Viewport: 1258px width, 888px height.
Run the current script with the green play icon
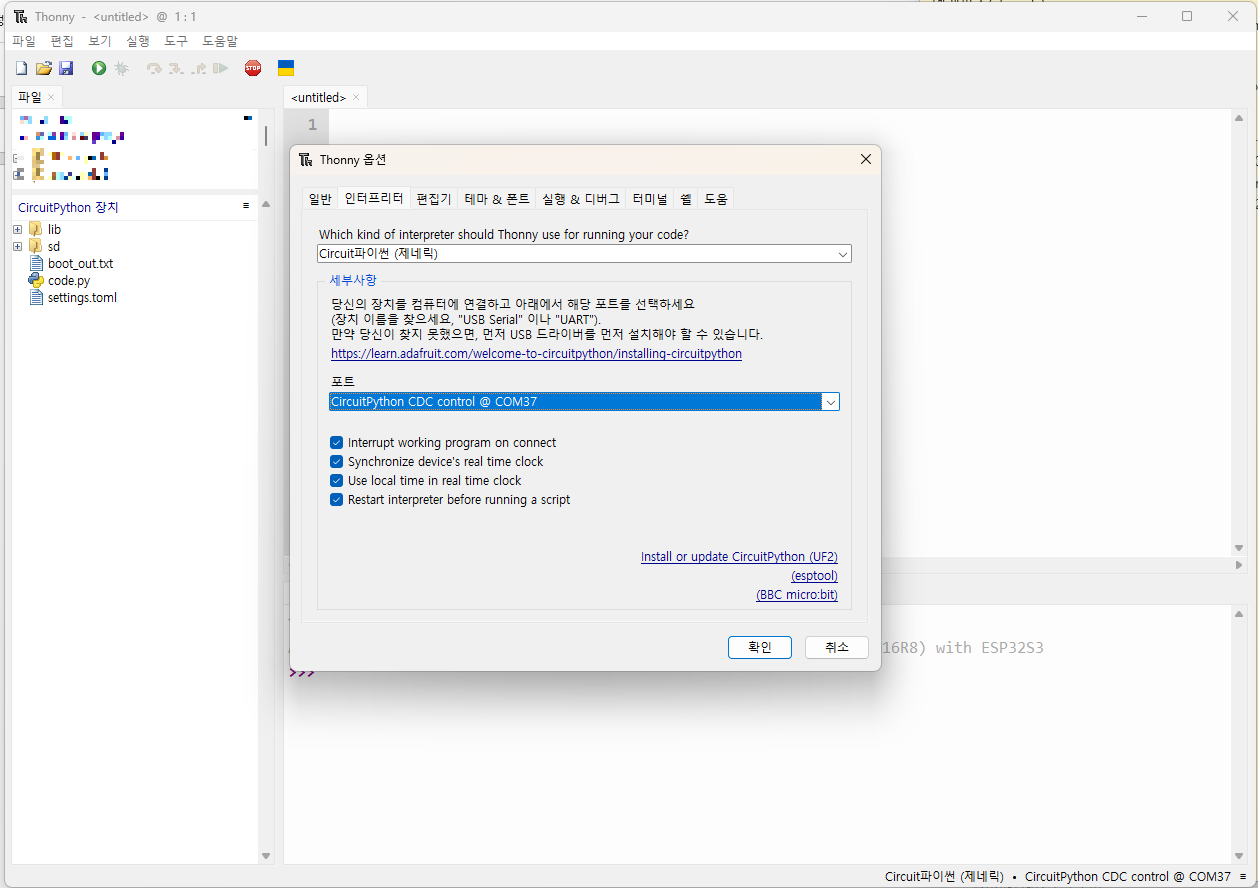click(x=96, y=67)
